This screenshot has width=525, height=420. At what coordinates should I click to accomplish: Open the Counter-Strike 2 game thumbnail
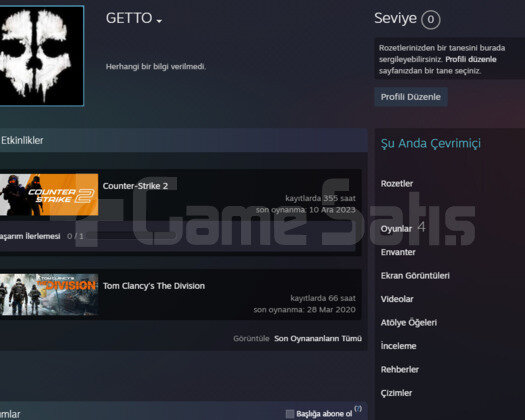coord(49,194)
